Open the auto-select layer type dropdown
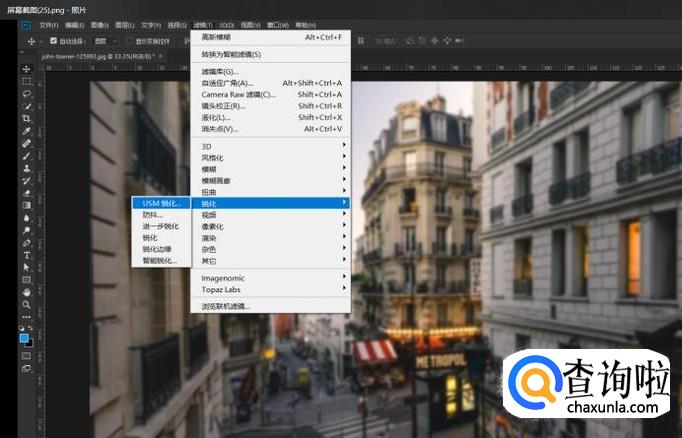The width and height of the screenshot is (682, 438). click(x=106, y=42)
